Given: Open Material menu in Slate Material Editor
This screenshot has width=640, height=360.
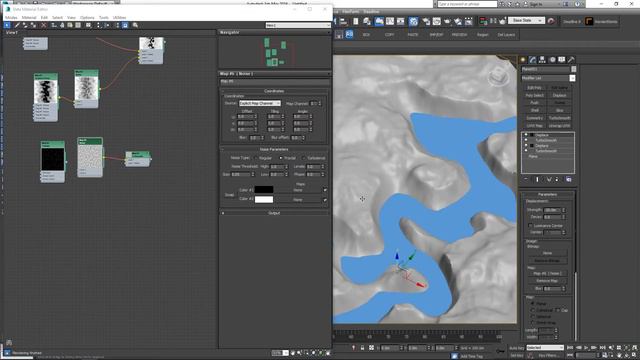Looking at the screenshot, I should [x=29, y=18].
